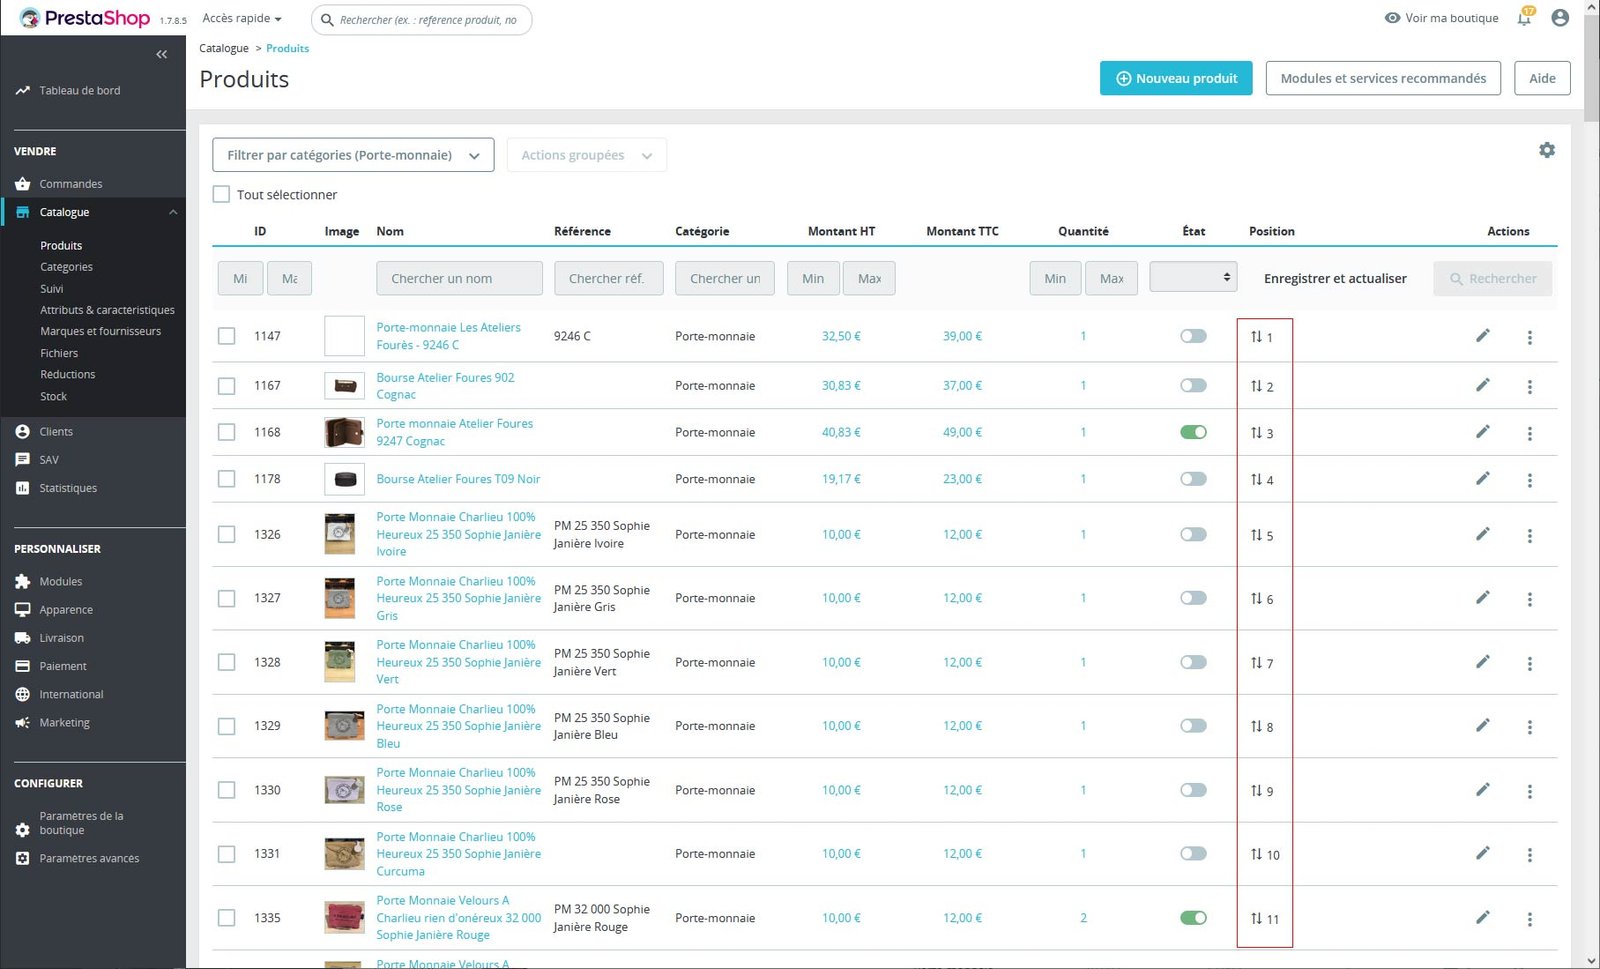Image resolution: width=1600 pixels, height=969 pixels.
Task: Open product link Bourse Atelier Foures T09 Noir
Action: pos(458,479)
